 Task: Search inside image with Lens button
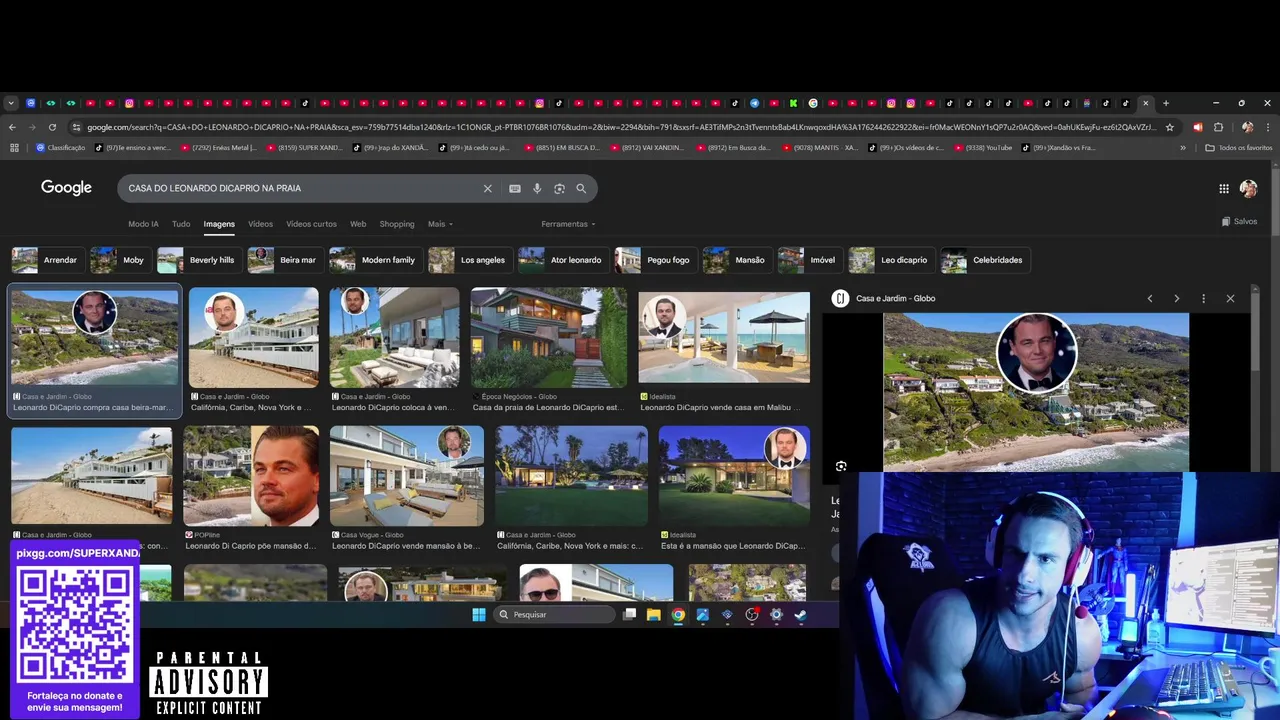pos(841,466)
